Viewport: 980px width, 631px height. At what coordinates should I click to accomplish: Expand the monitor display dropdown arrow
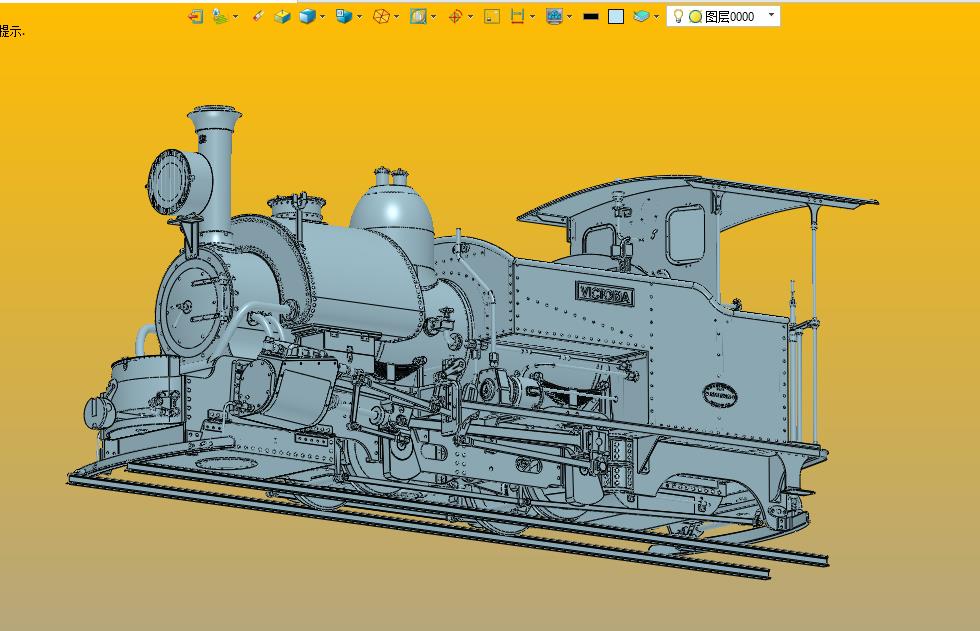pos(569,17)
